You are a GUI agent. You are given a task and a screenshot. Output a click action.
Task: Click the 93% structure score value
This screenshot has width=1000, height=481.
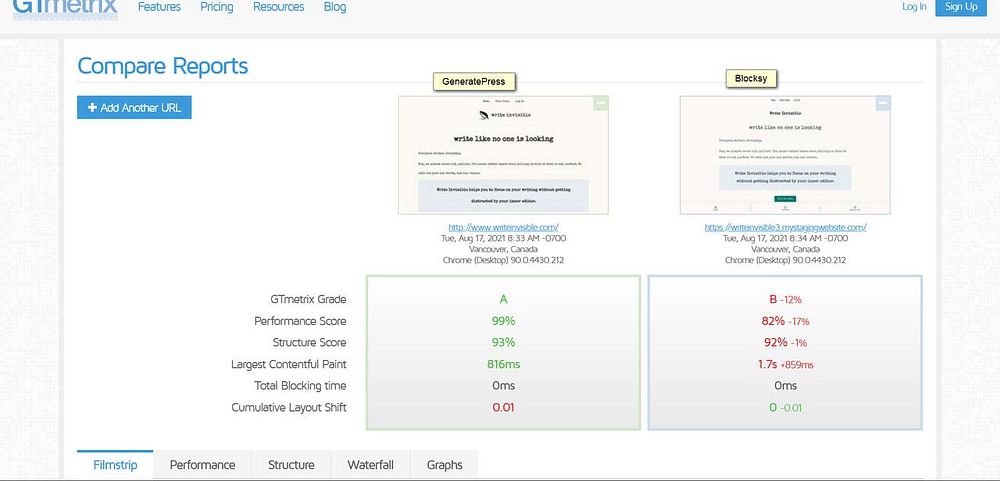(503, 343)
